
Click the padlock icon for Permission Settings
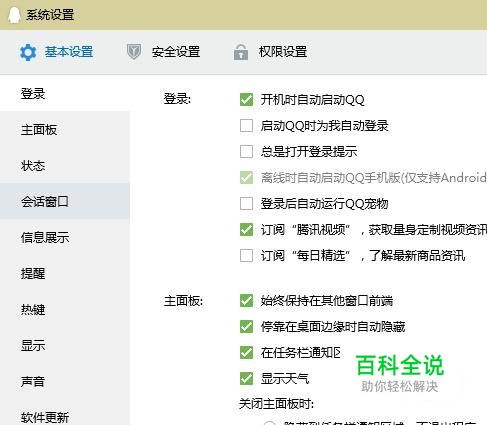coord(241,52)
